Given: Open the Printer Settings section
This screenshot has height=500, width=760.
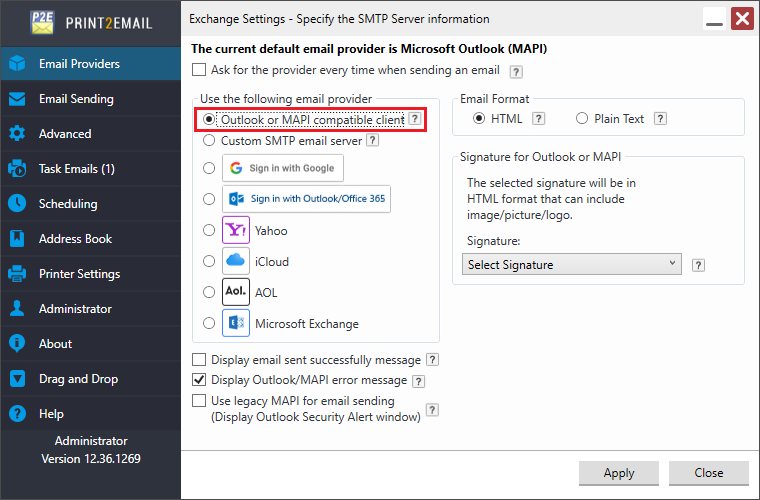Looking at the screenshot, I should [91, 274].
